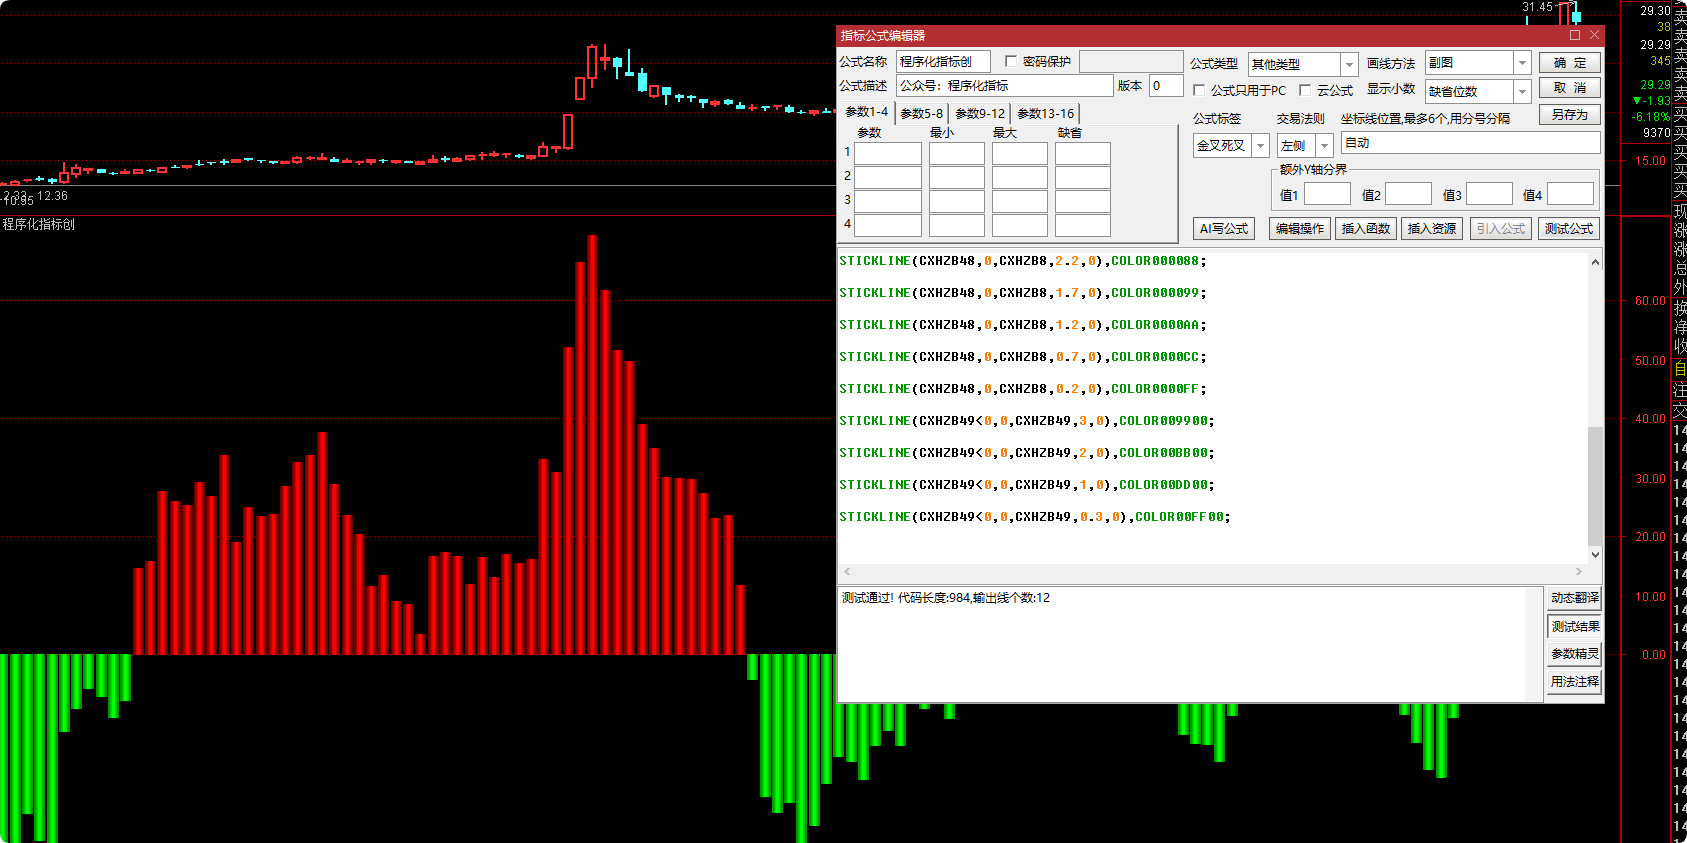The height and width of the screenshot is (843, 1687).
Task: Click the code editor's scroll-down arrow
Action: (1595, 554)
